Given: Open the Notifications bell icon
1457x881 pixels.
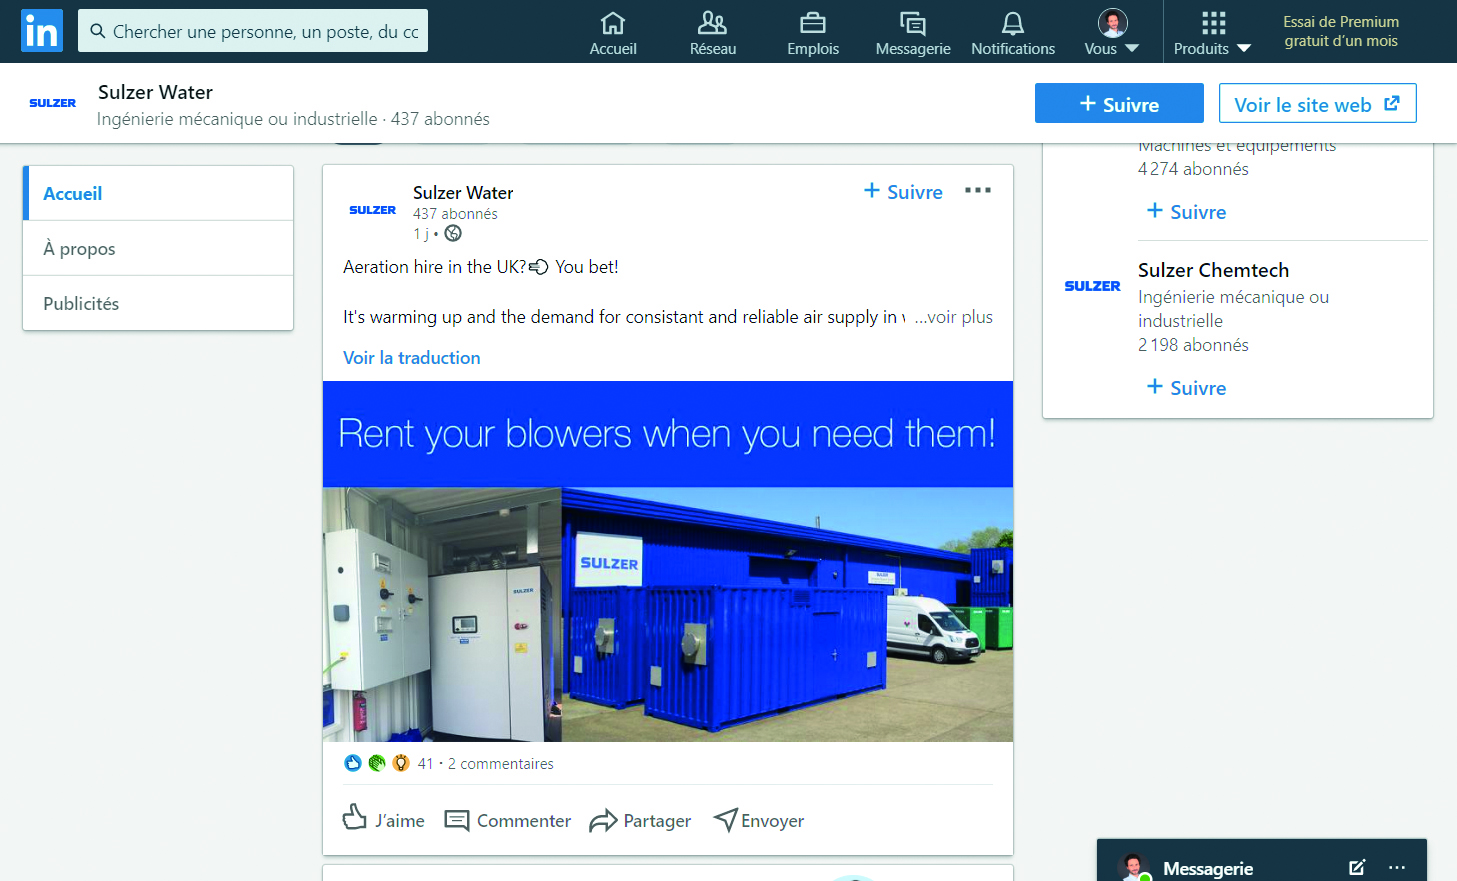Looking at the screenshot, I should pyautogui.click(x=1013, y=33).
